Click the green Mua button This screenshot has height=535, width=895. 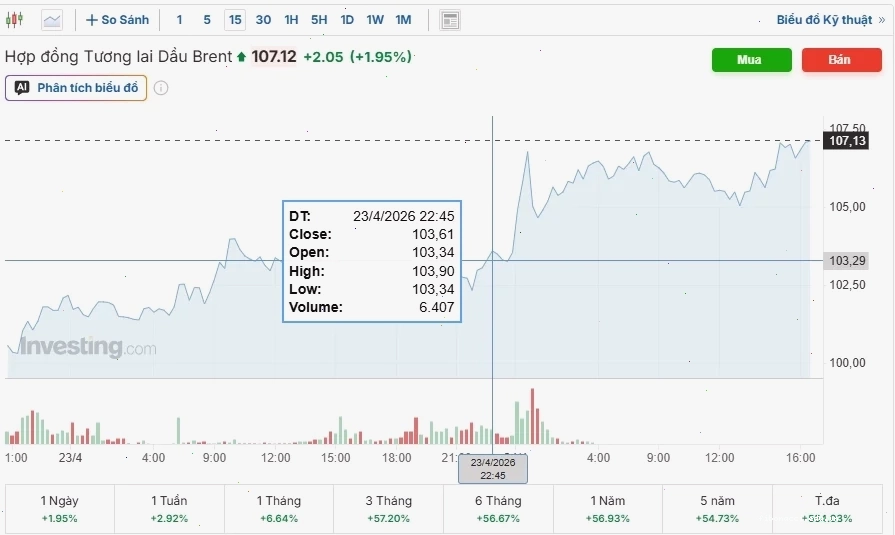coord(751,60)
